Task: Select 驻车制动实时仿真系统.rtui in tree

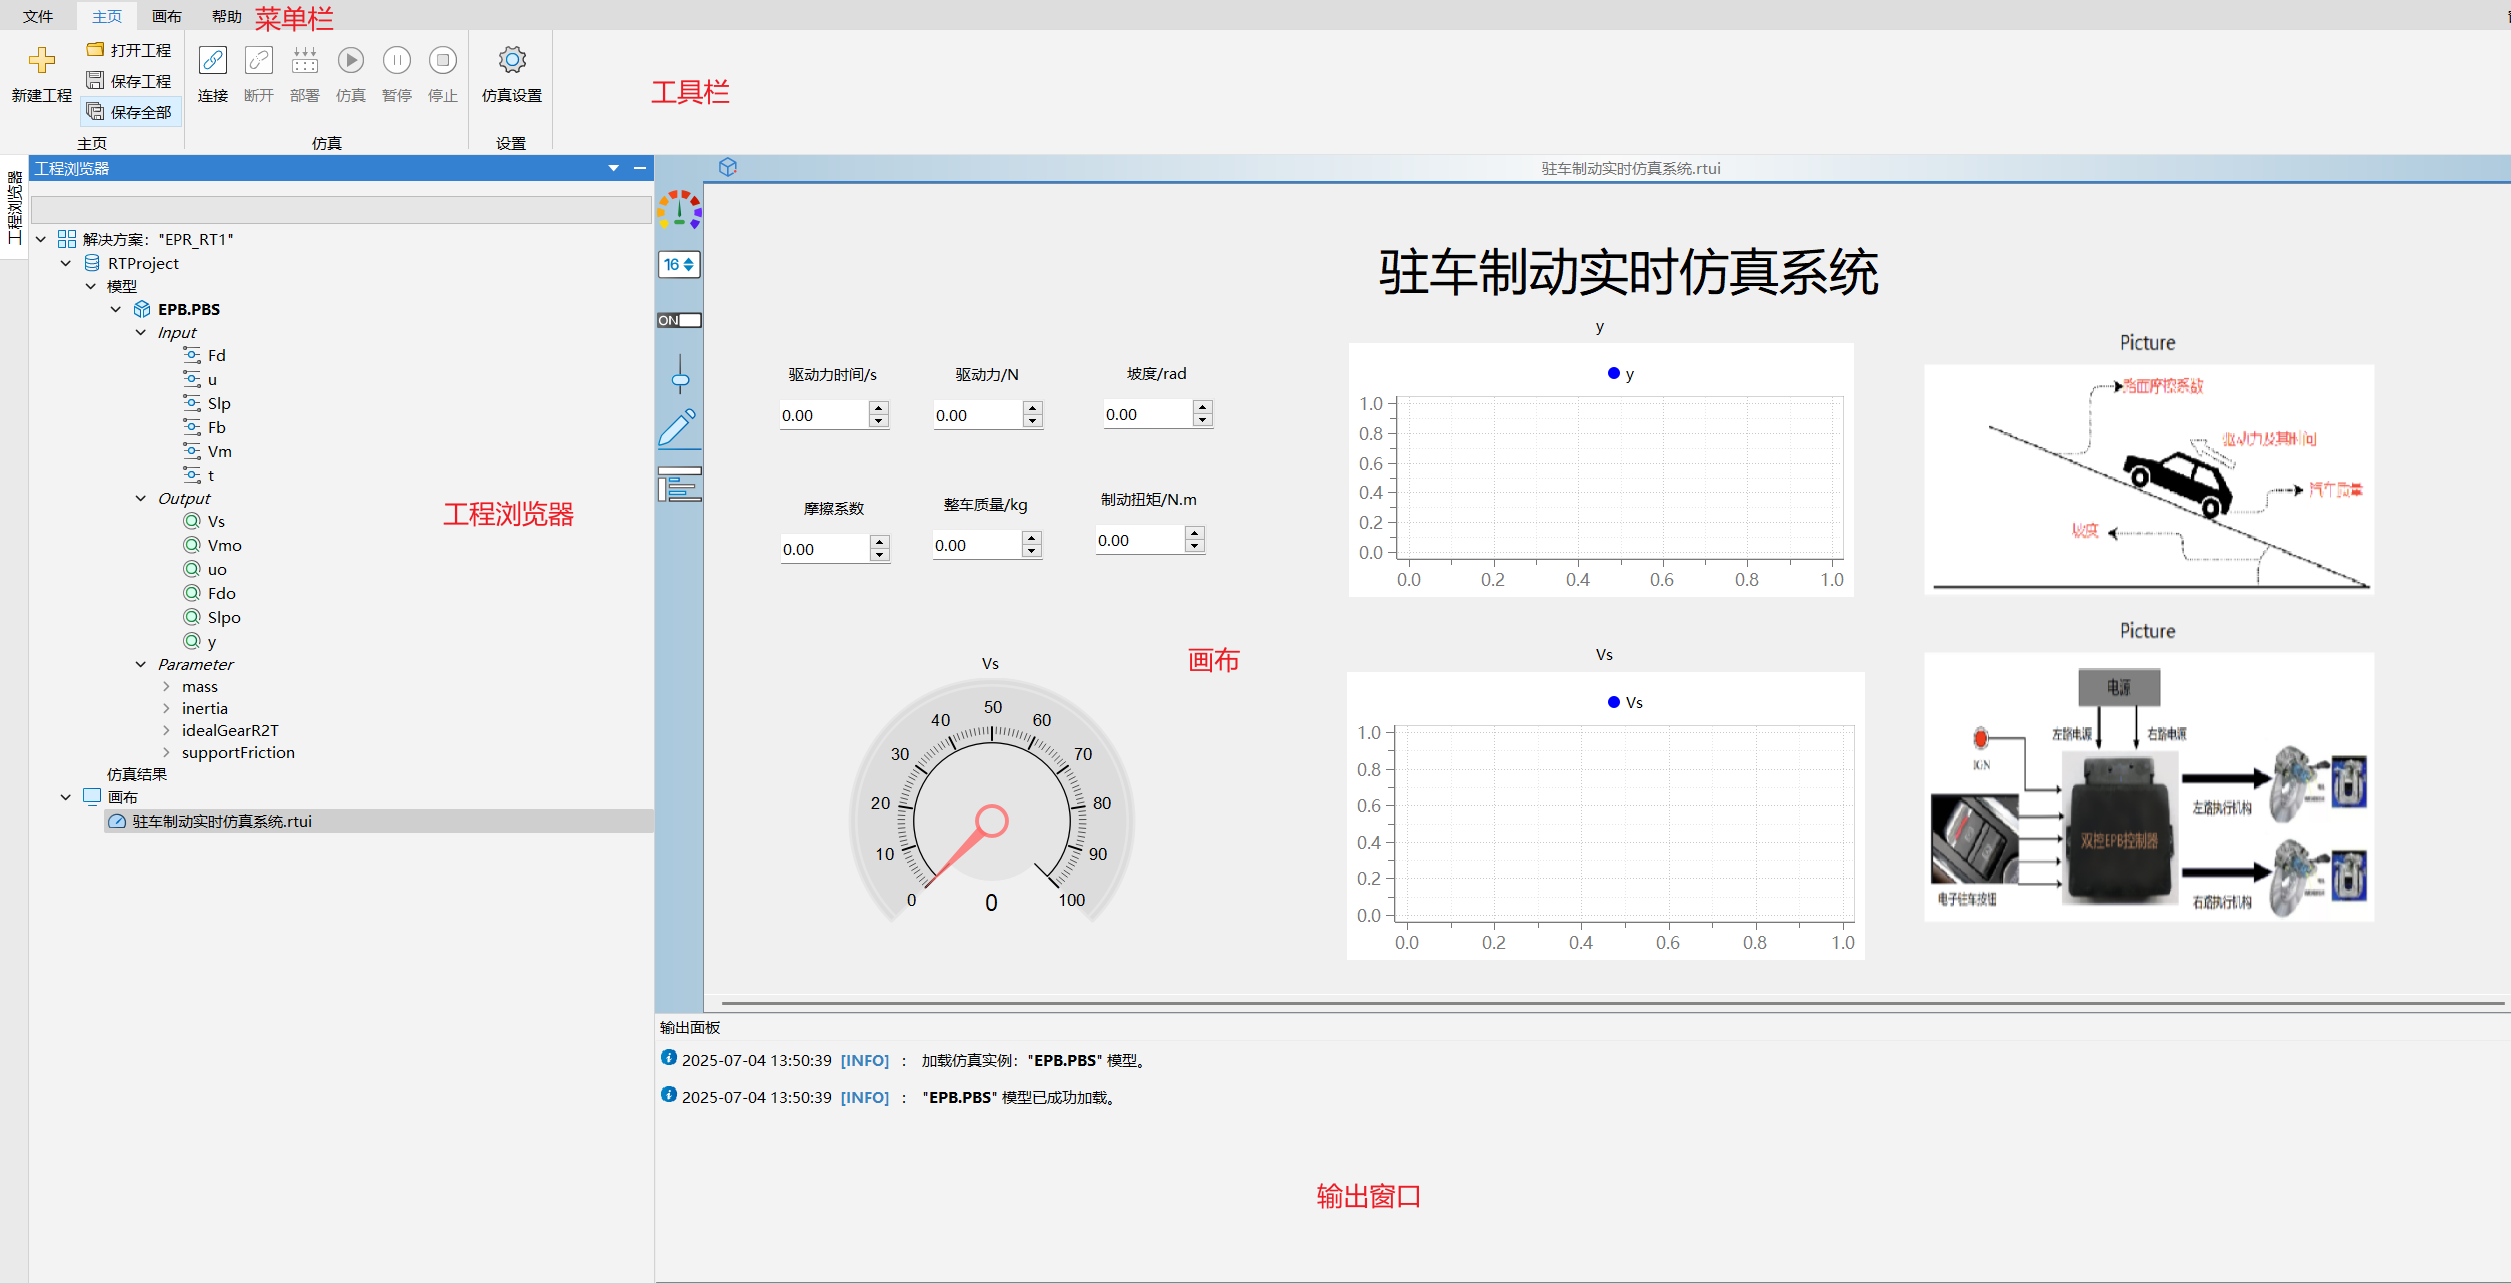Action: click(379, 821)
